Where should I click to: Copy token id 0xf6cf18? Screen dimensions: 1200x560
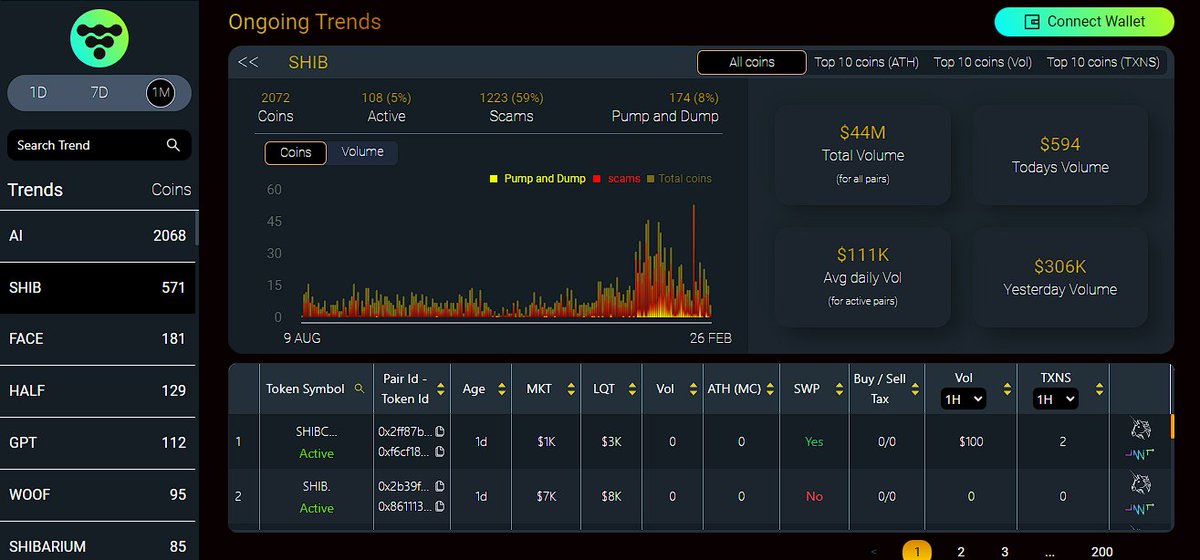click(440, 452)
